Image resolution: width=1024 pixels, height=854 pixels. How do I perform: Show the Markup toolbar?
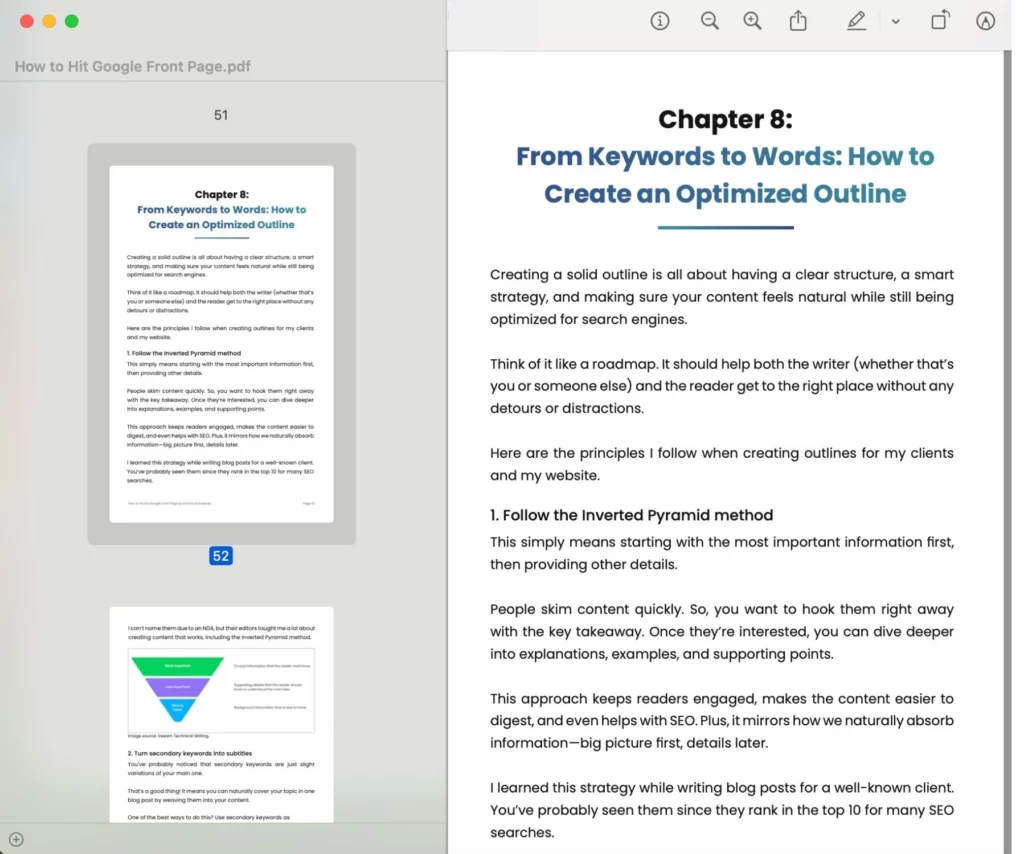tap(986, 20)
